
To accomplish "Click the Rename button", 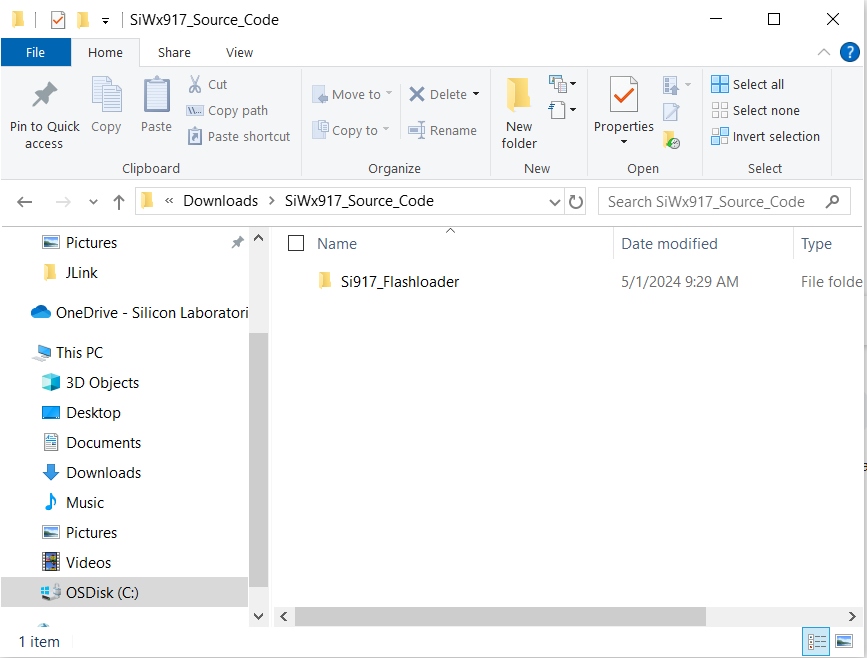I will [442, 130].
